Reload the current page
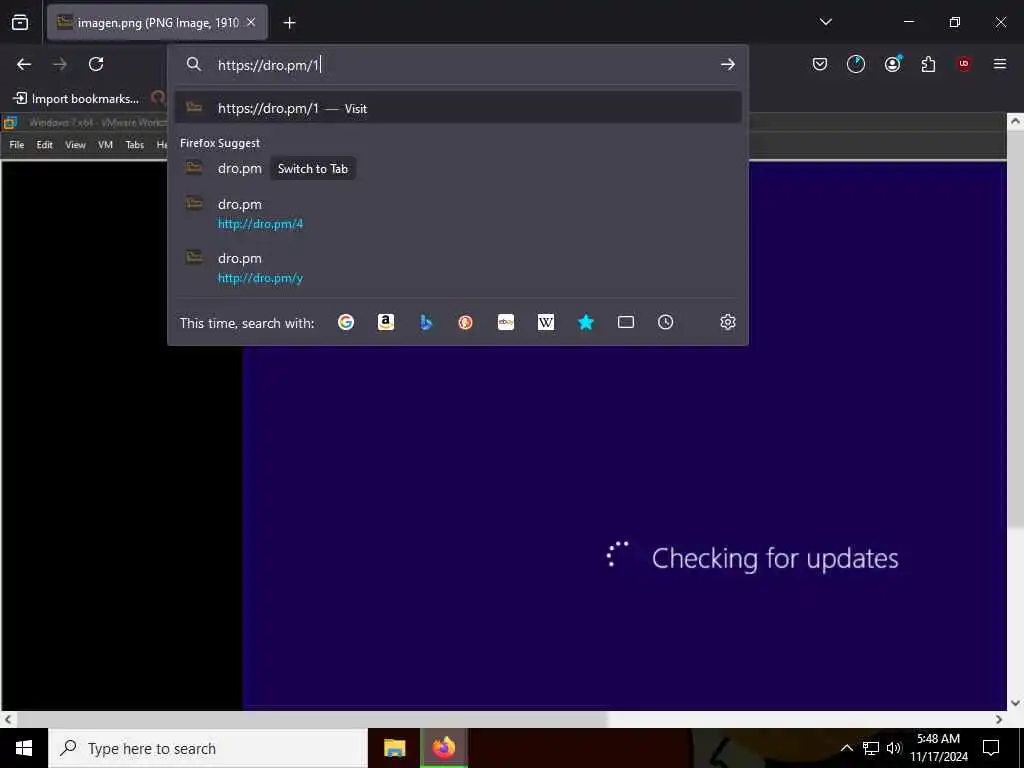This screenshot has height=768, width=1024. (96, 64)
